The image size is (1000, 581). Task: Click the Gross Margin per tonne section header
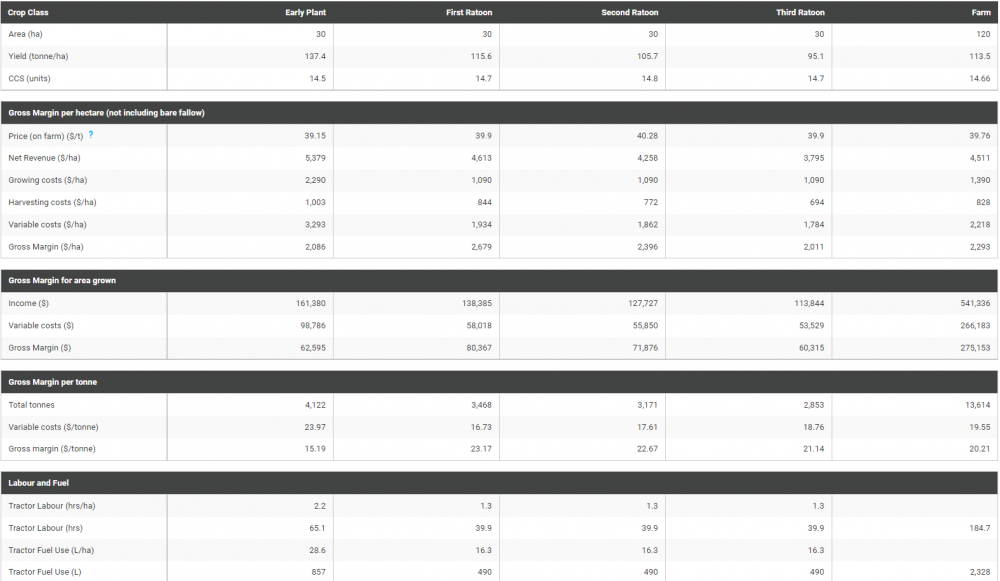[x=52, y=382]
